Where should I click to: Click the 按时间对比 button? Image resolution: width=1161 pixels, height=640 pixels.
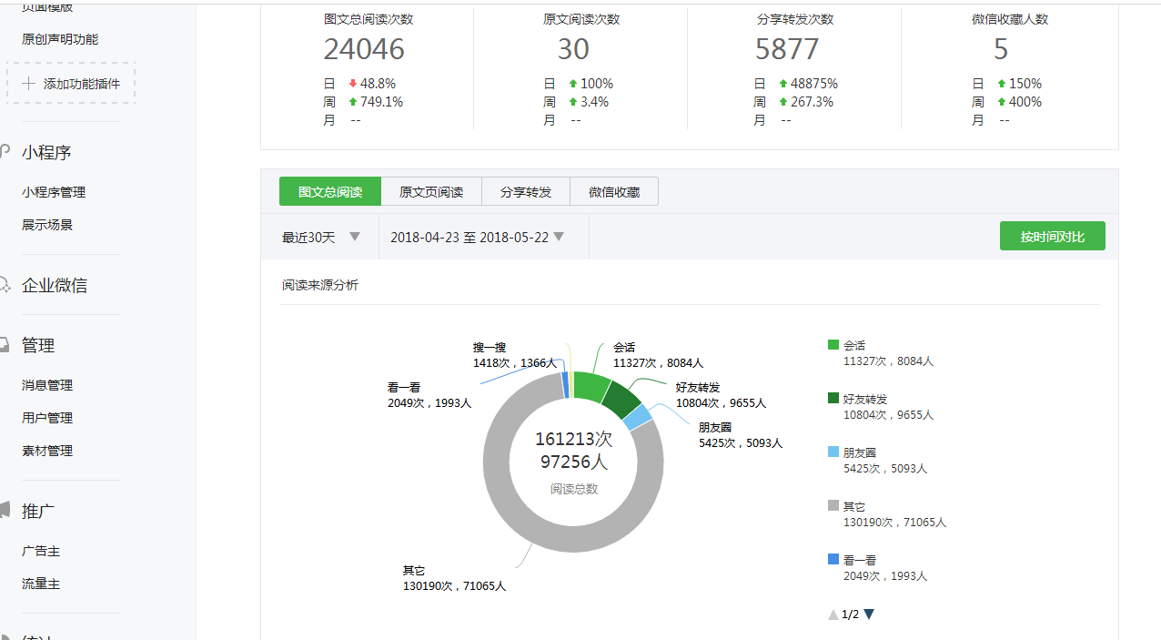[1052, 237]
